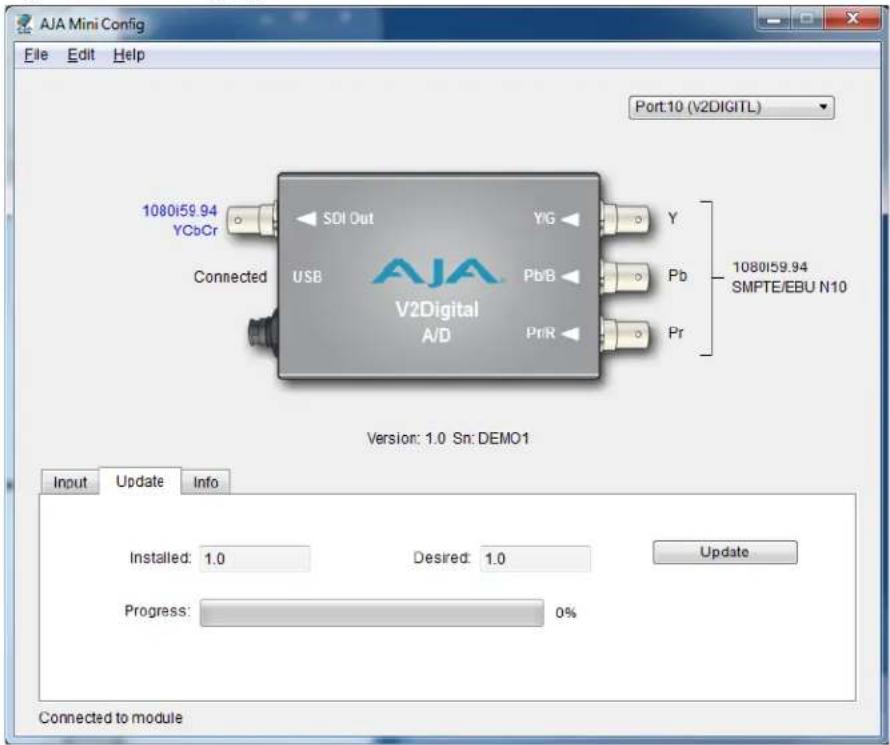The image size is (890, 745).
Task: Click the Installed version field
Action: [x=255, y=559]
